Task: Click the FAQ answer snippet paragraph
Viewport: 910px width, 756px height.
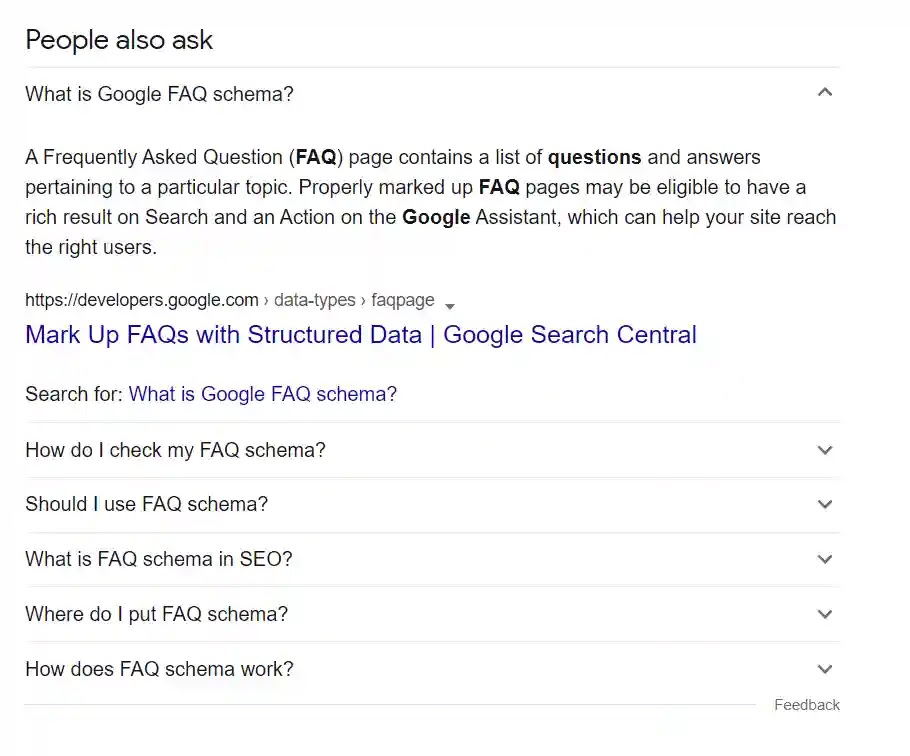Action: (430, 202)
